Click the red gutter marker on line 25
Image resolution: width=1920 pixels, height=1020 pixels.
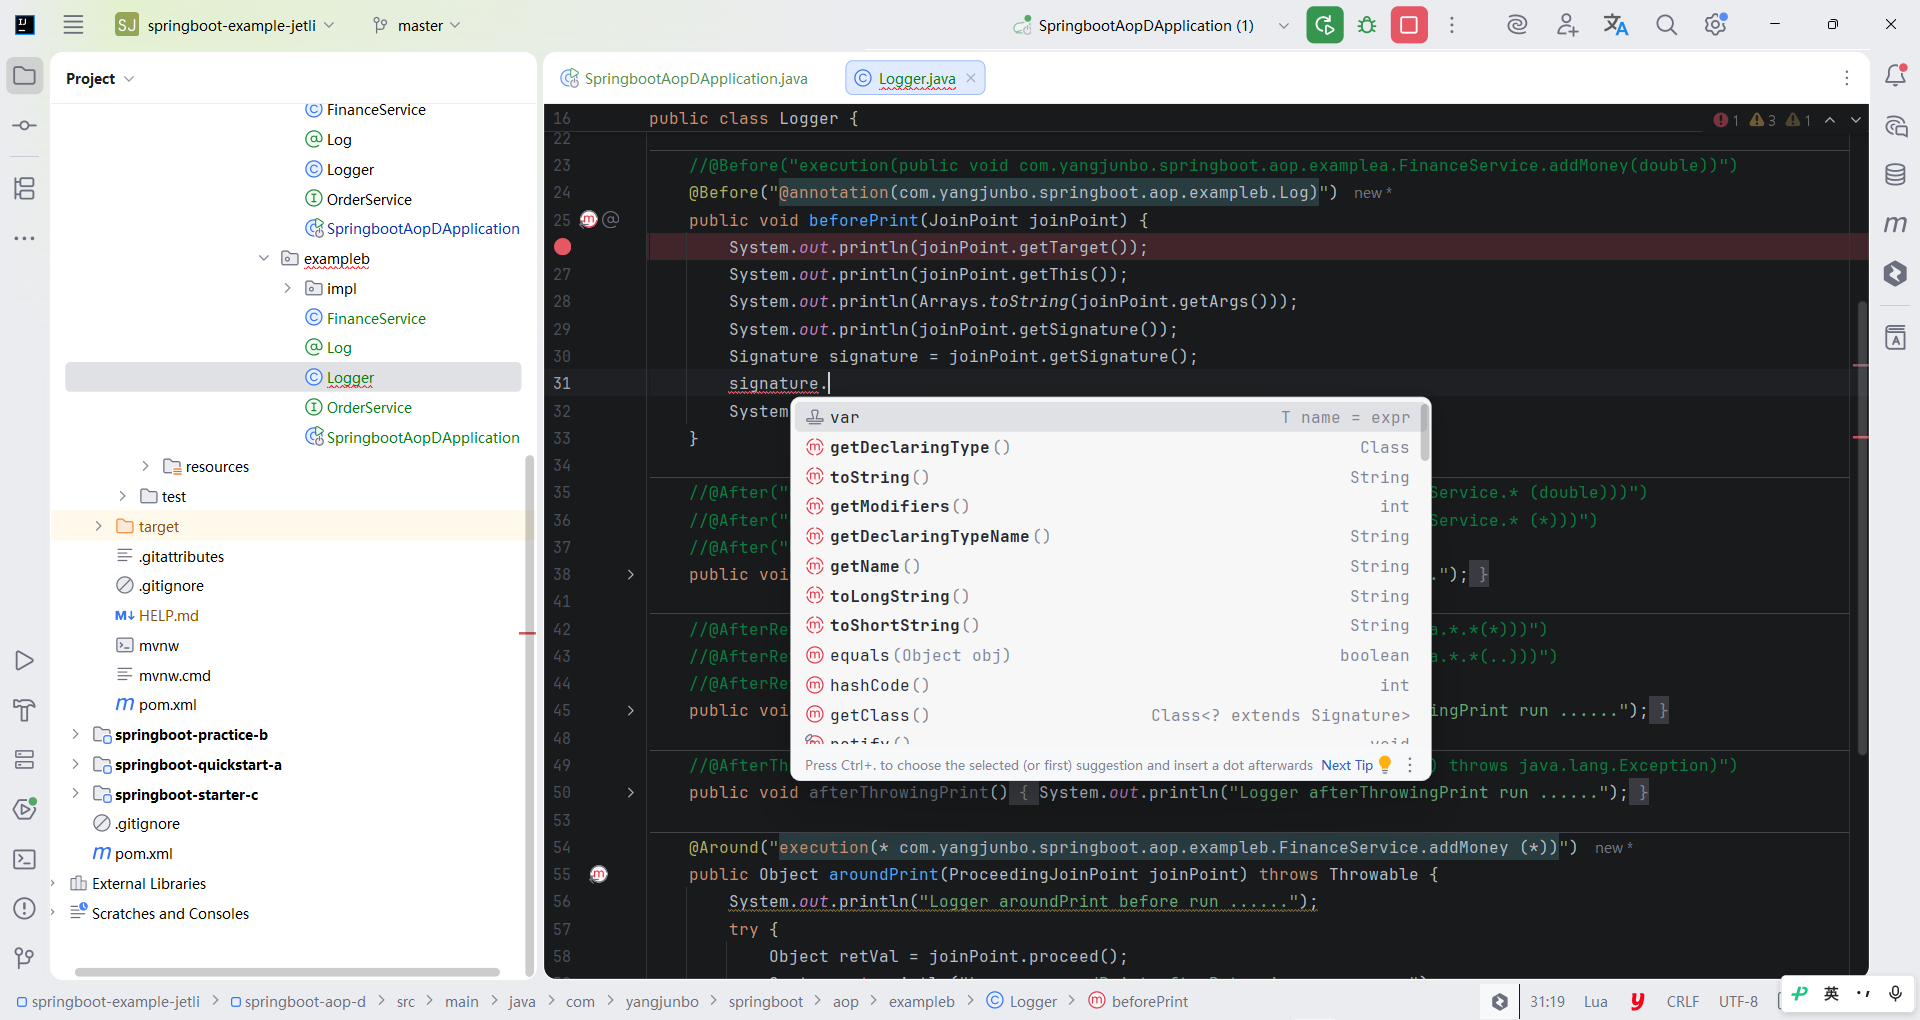589,220
